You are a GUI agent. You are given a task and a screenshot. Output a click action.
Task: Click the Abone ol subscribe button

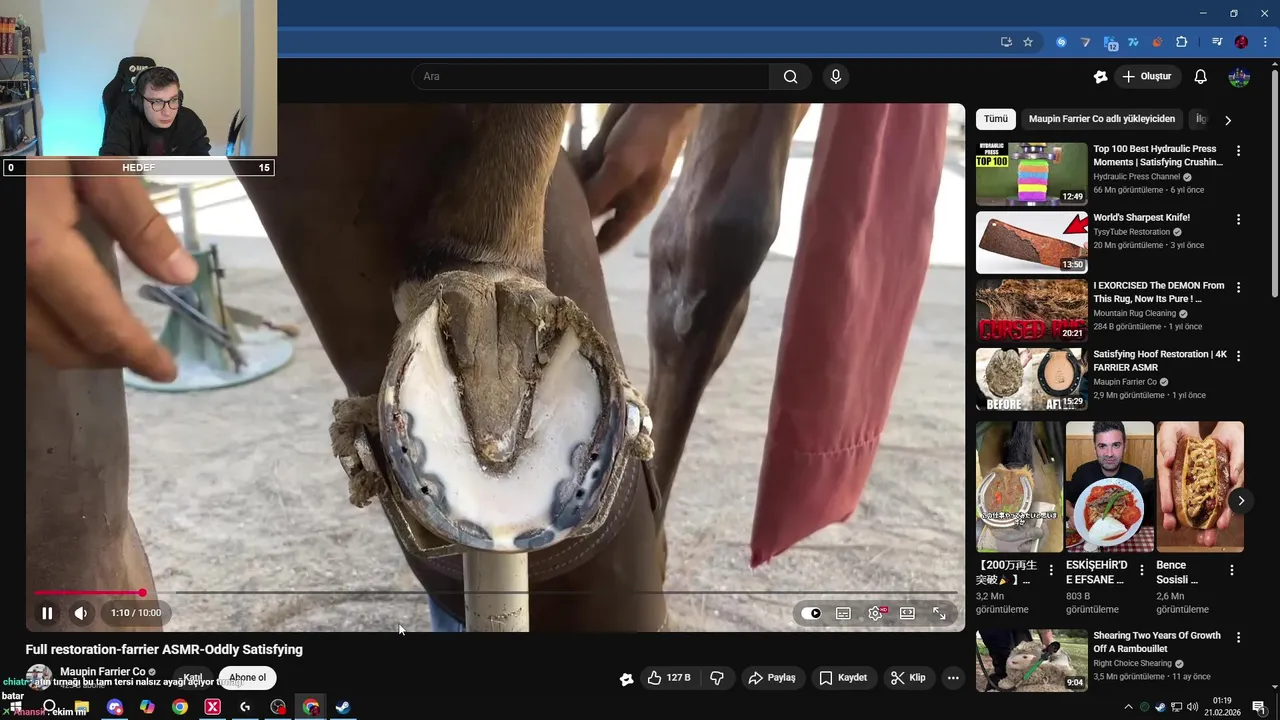[247, 678]
